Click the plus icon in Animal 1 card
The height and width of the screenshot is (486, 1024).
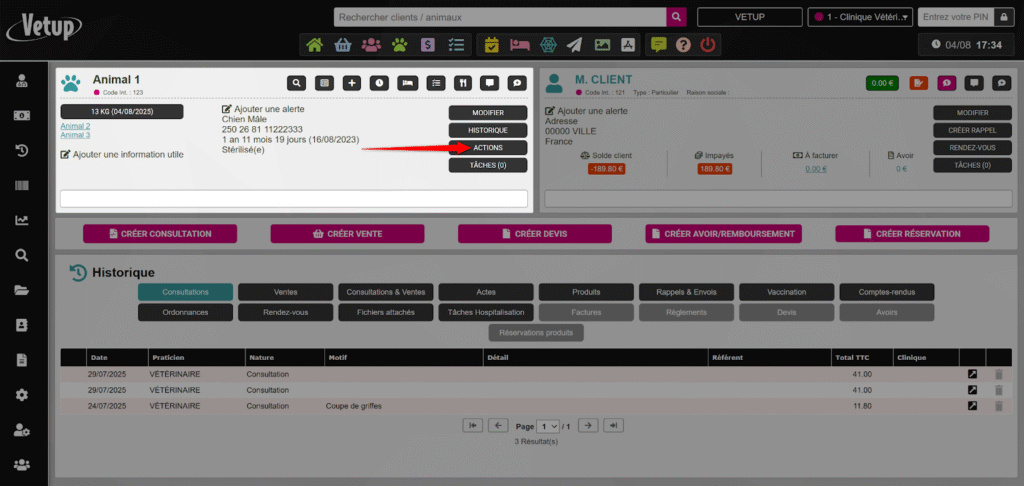tap(352, 83)
